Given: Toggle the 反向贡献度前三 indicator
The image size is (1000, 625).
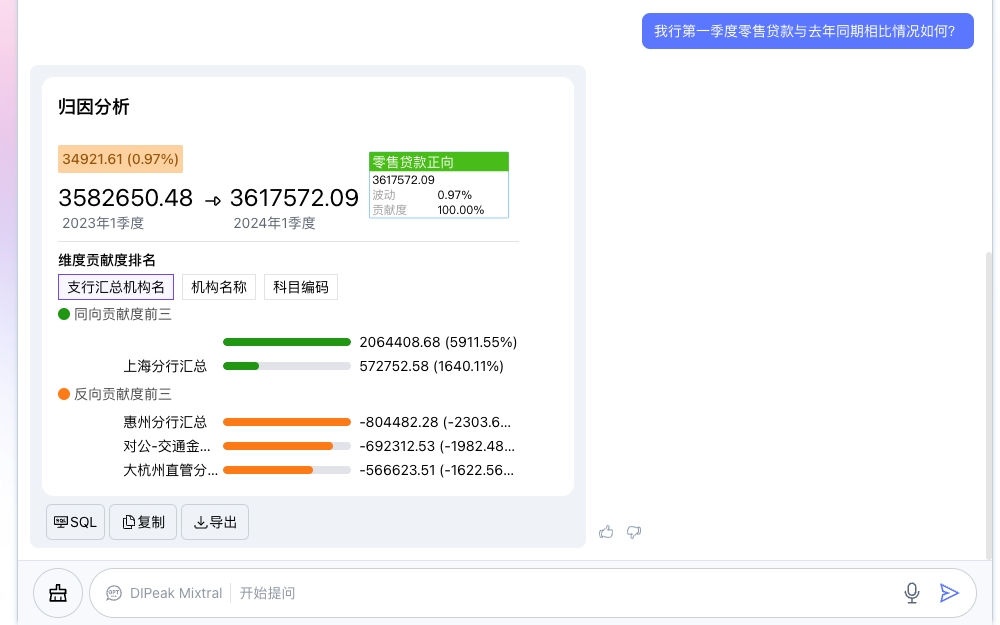Looking at the screenshot, I should (115, 393).
